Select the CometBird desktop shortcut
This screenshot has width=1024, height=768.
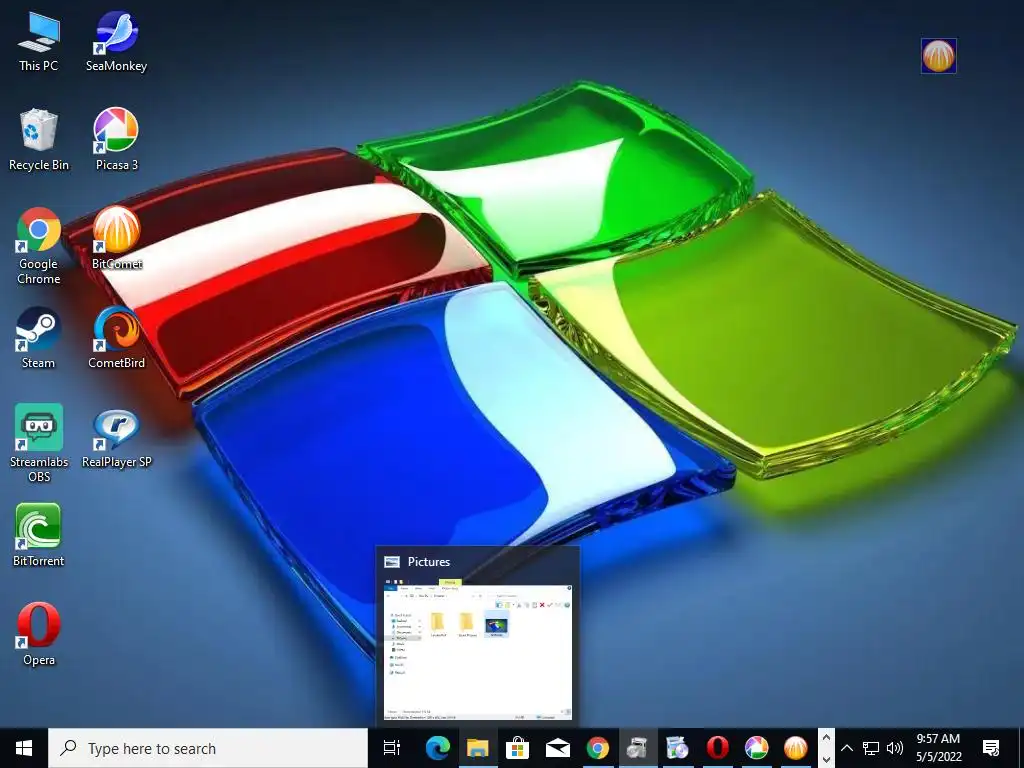(x=116, y=338)
